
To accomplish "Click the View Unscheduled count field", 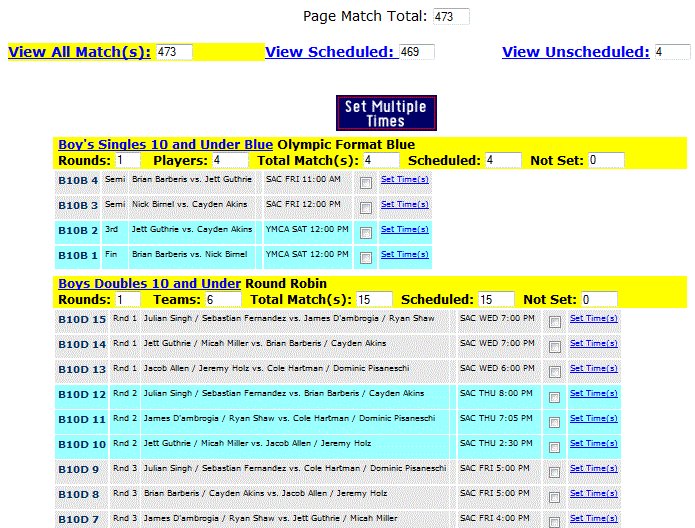I will 672,52.
